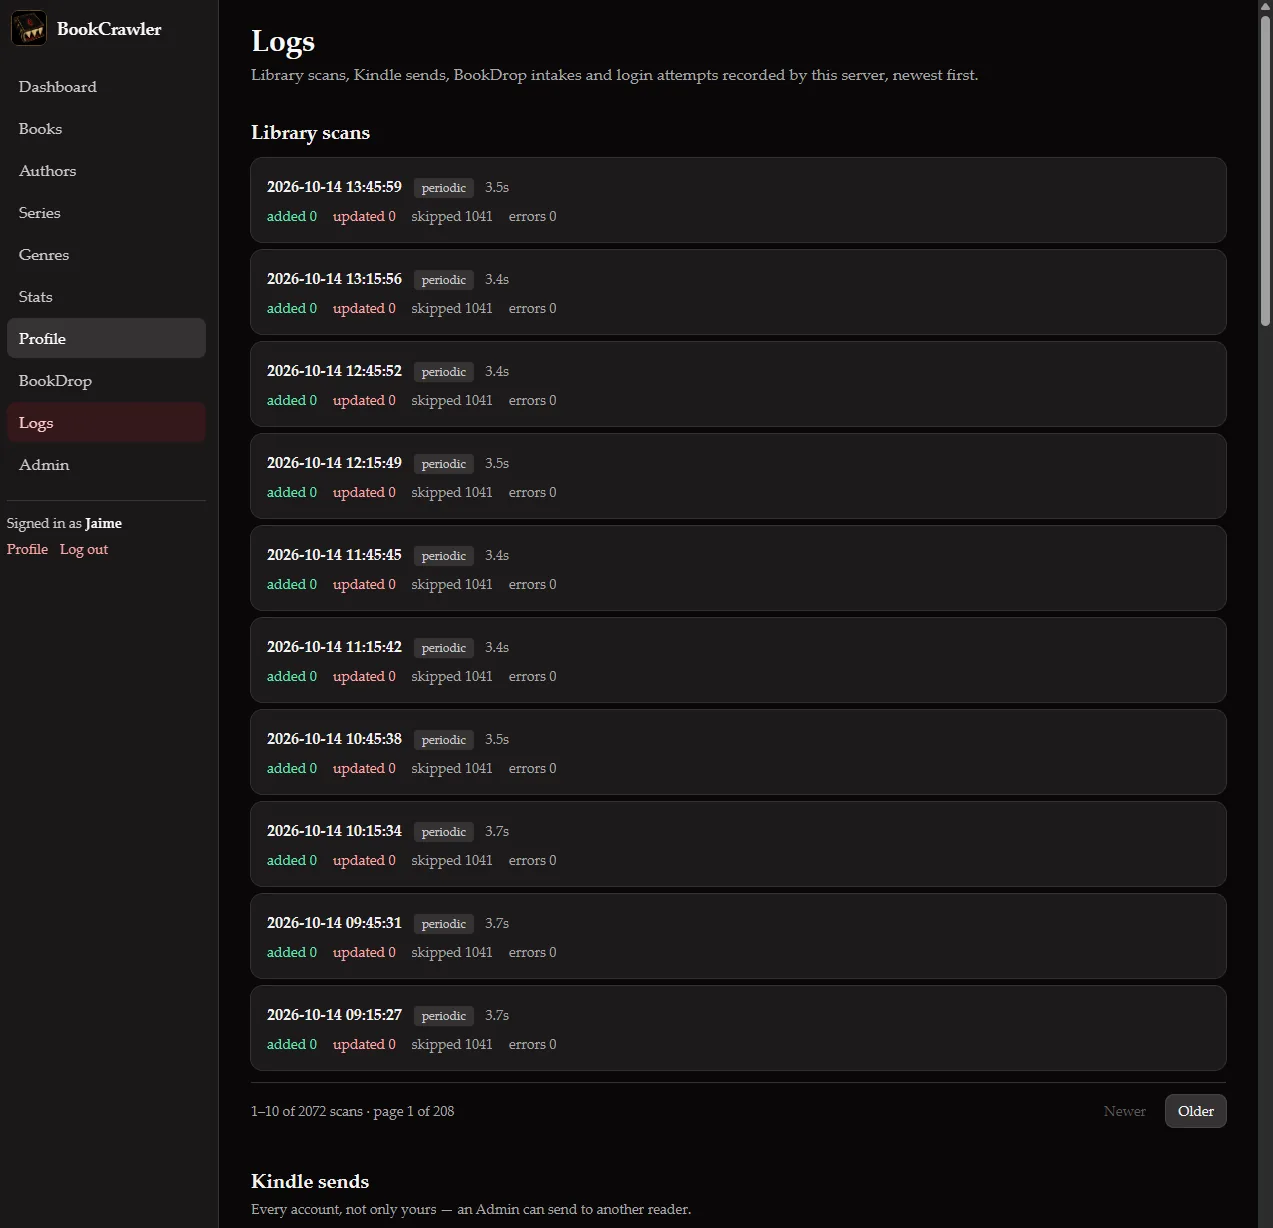Click the BookCrawler logo icon
Viewport: 1273px width, 1228px height.
[x=29, y=28]
